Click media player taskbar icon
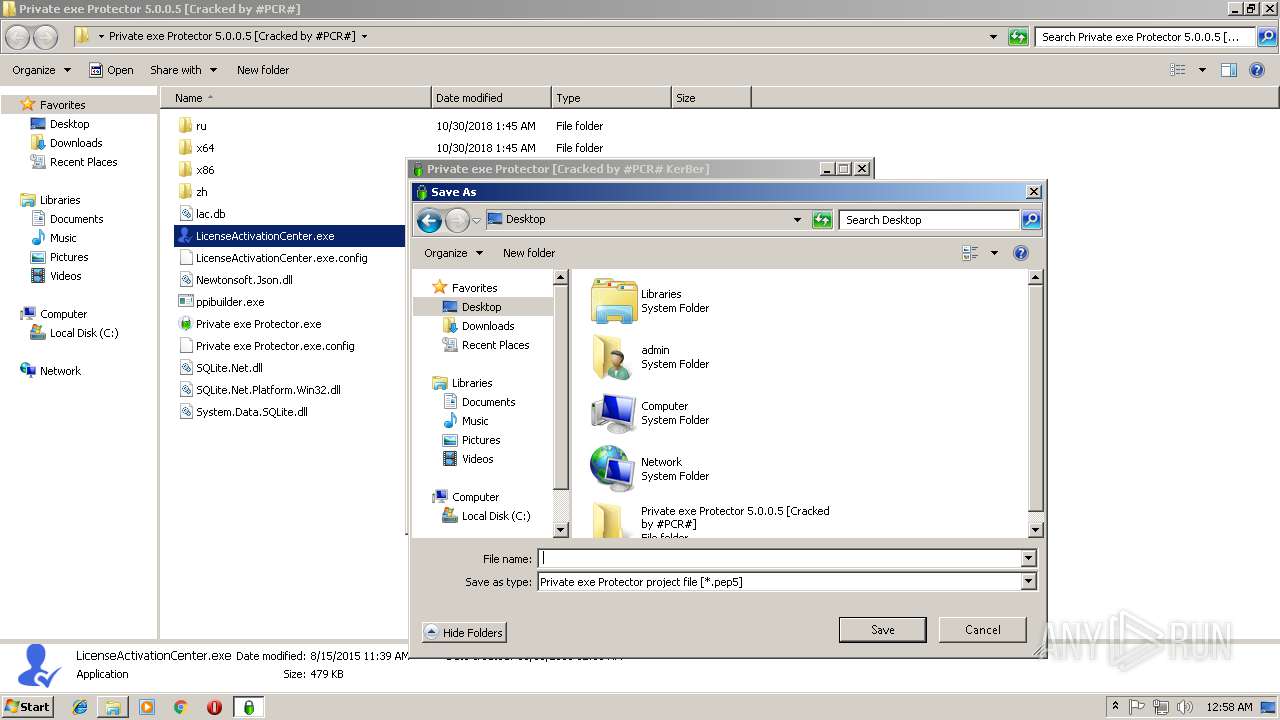The image size is (1280, 720). [x=147, y=707]
